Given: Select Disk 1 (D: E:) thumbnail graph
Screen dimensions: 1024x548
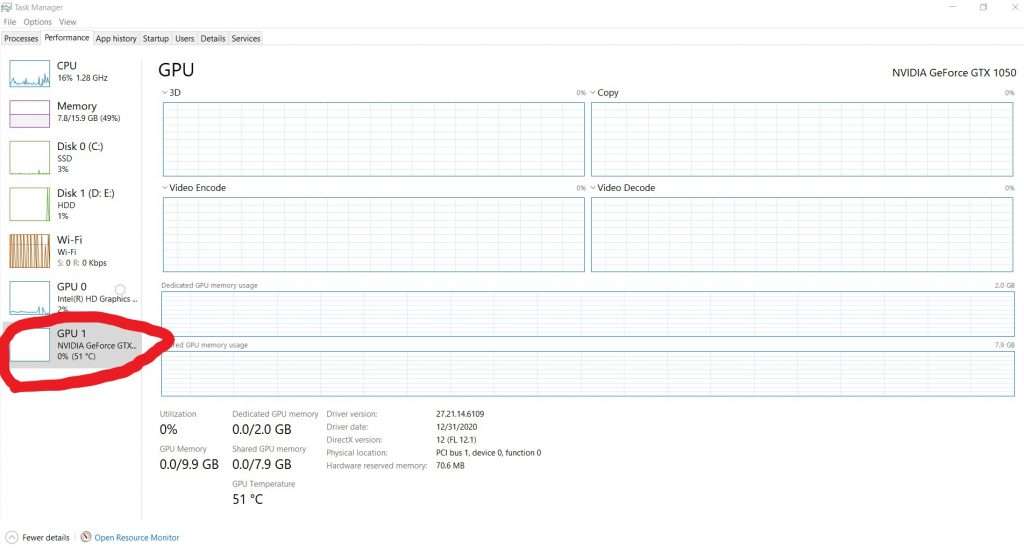Looking at the screenshot, I should (x=29, y=204).
